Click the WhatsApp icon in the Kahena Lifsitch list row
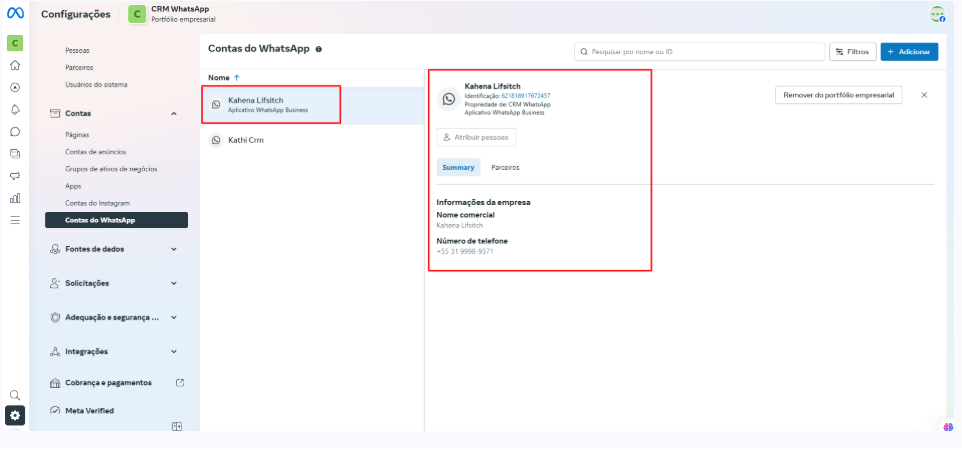962x450 pixels. coord(216,105)
